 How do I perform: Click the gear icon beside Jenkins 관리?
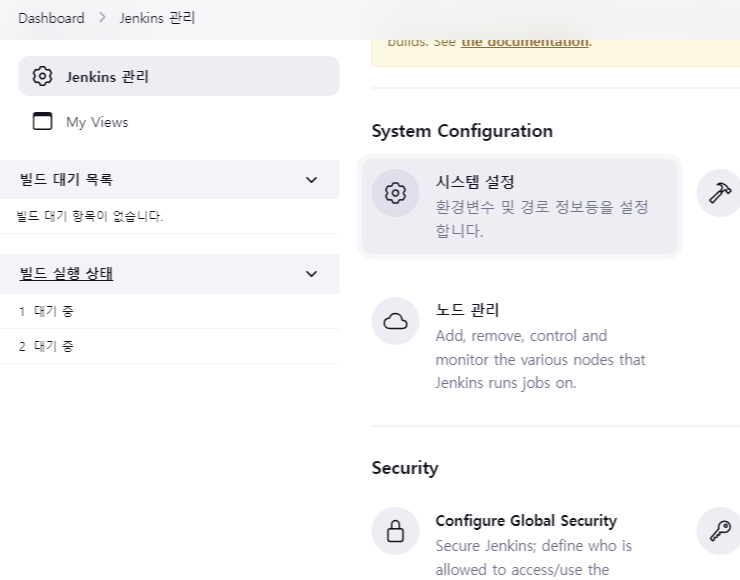point(42,76)
